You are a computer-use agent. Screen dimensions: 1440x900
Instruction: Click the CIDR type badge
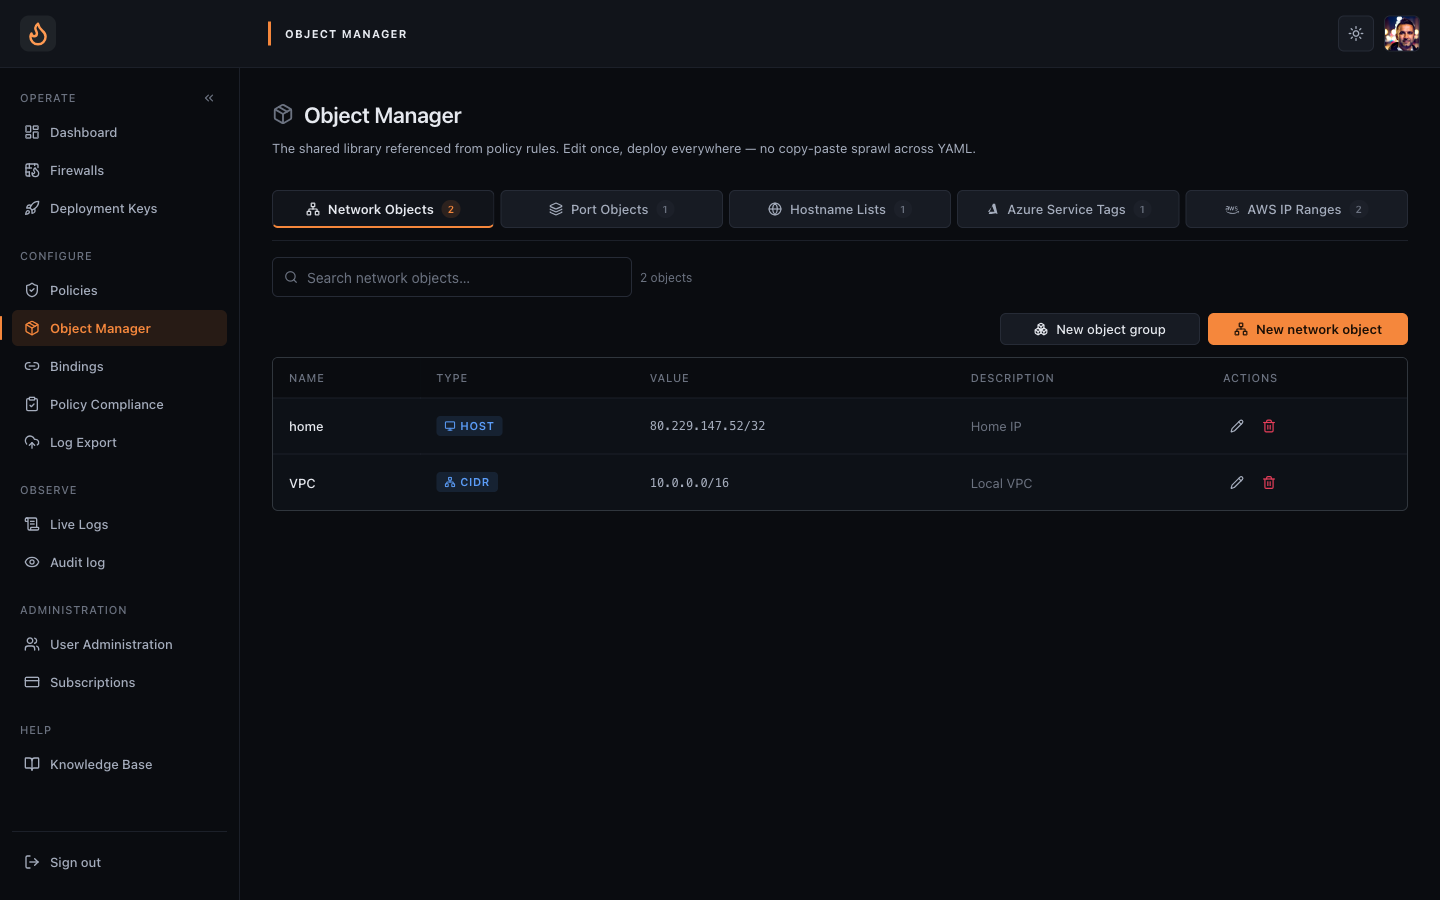pos(467,482)
